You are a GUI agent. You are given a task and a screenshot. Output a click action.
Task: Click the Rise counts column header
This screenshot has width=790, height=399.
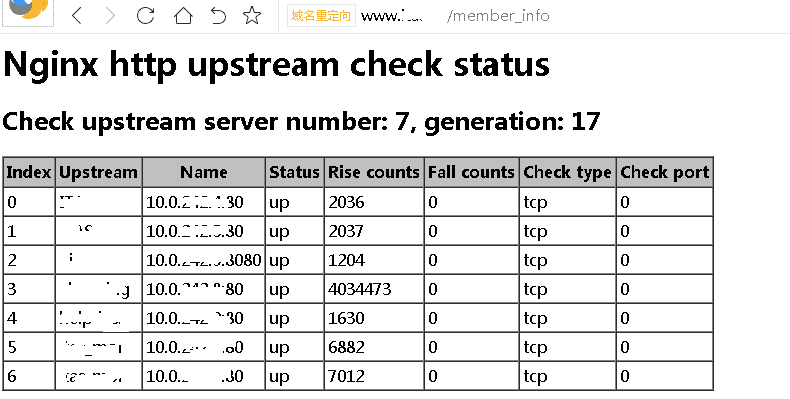click(x=374, y=172)
